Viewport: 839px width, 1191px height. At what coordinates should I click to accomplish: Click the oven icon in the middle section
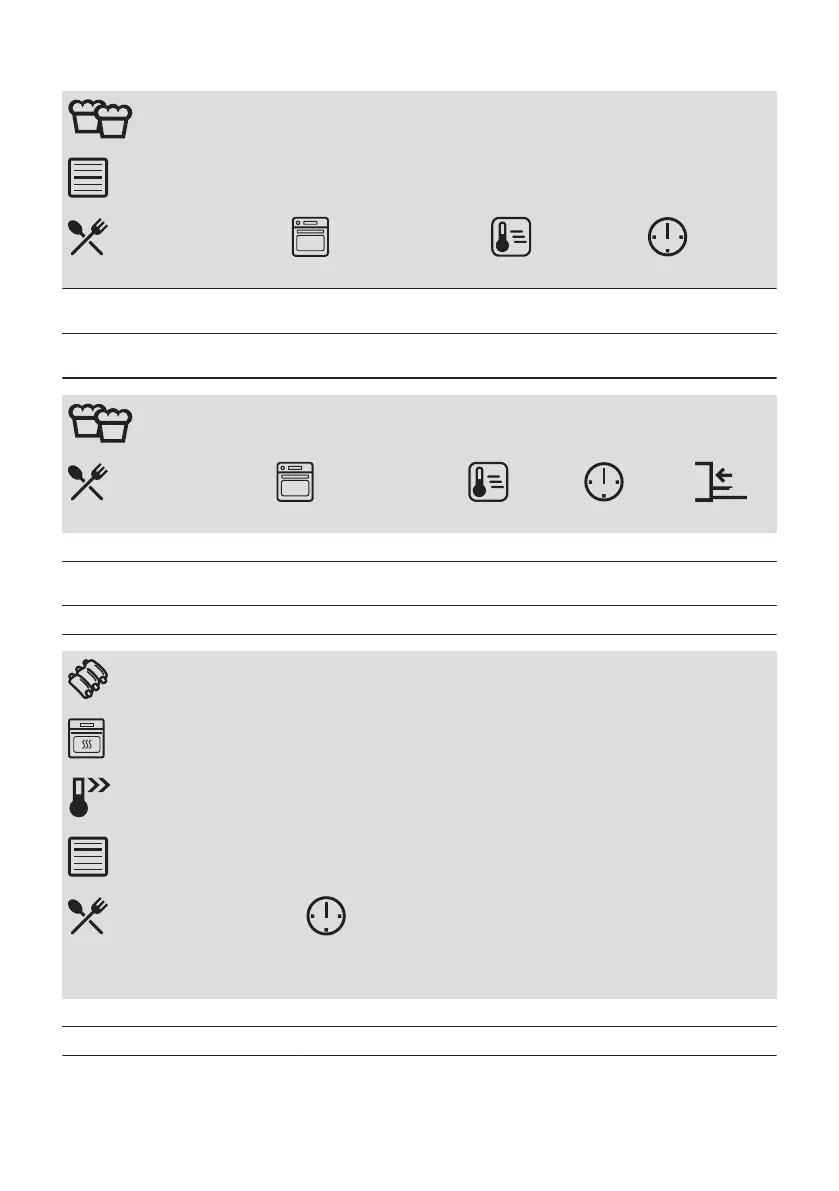[x=295, y=482]
